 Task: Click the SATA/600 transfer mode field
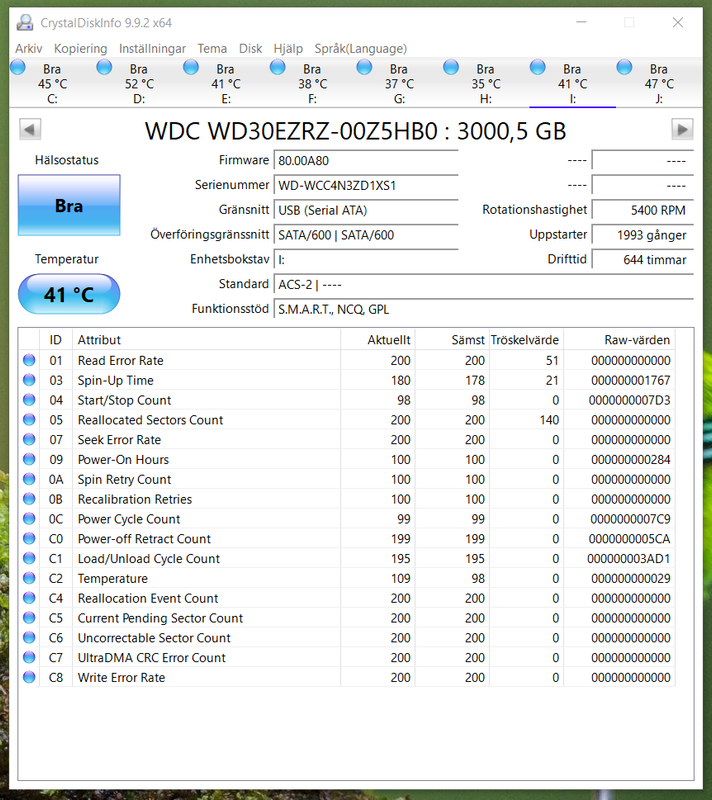(x=366, y=235)
